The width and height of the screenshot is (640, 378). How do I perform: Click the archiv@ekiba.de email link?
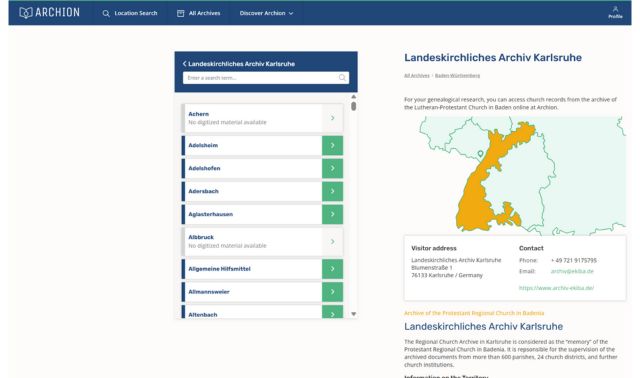pyautogui.click(x=572, y=271)
